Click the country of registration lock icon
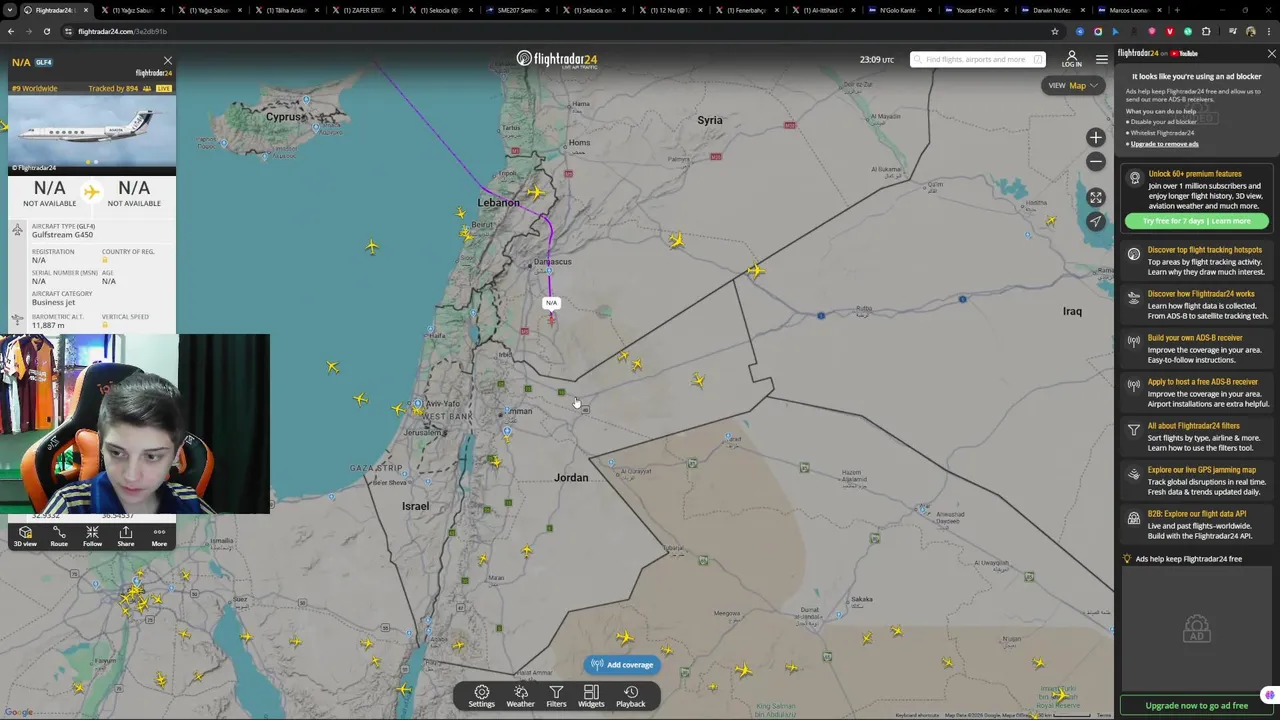1280x720 pixels. coord(105,260)
